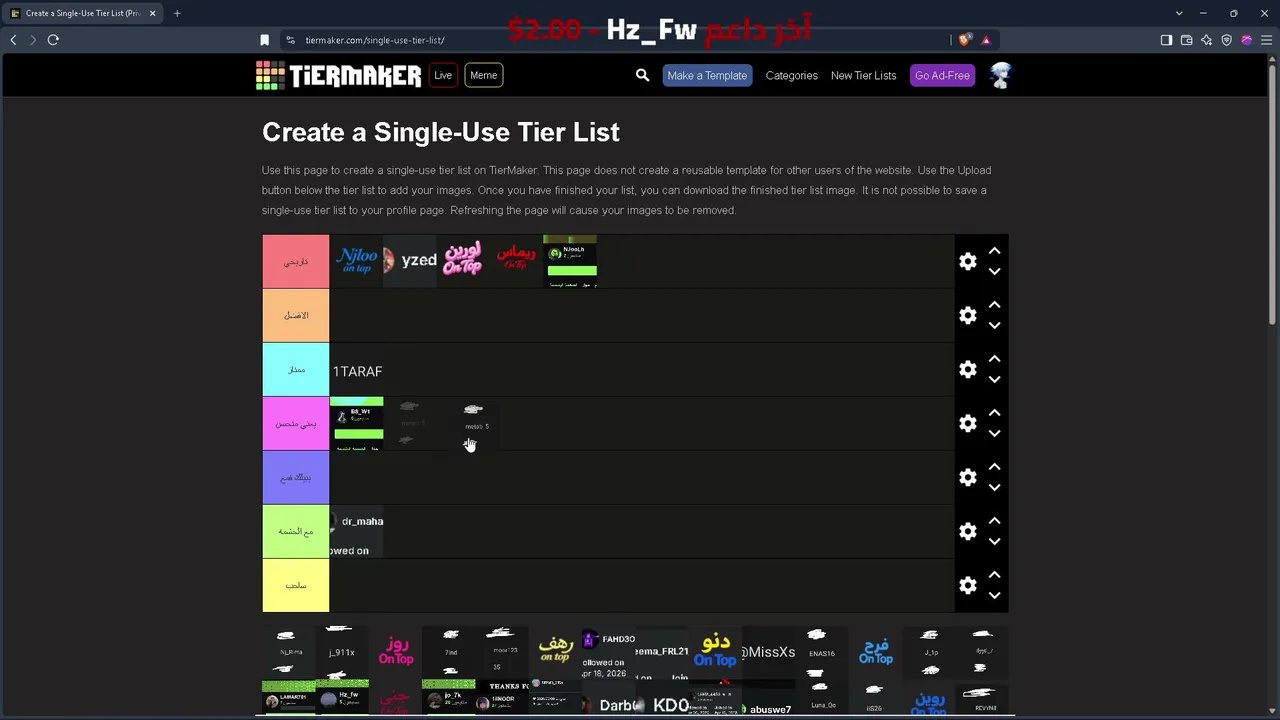
Task: Click the red tier label cell
Action: 295,262
